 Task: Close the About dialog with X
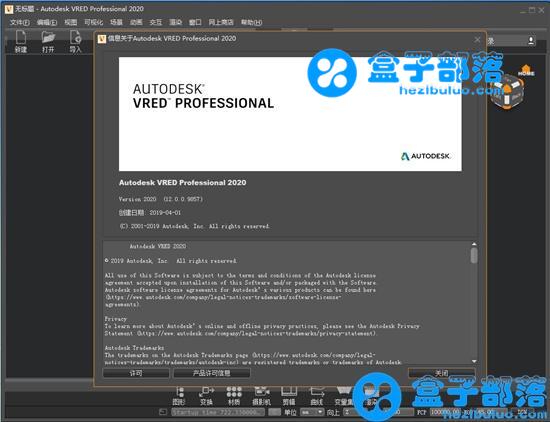point(477,40)
